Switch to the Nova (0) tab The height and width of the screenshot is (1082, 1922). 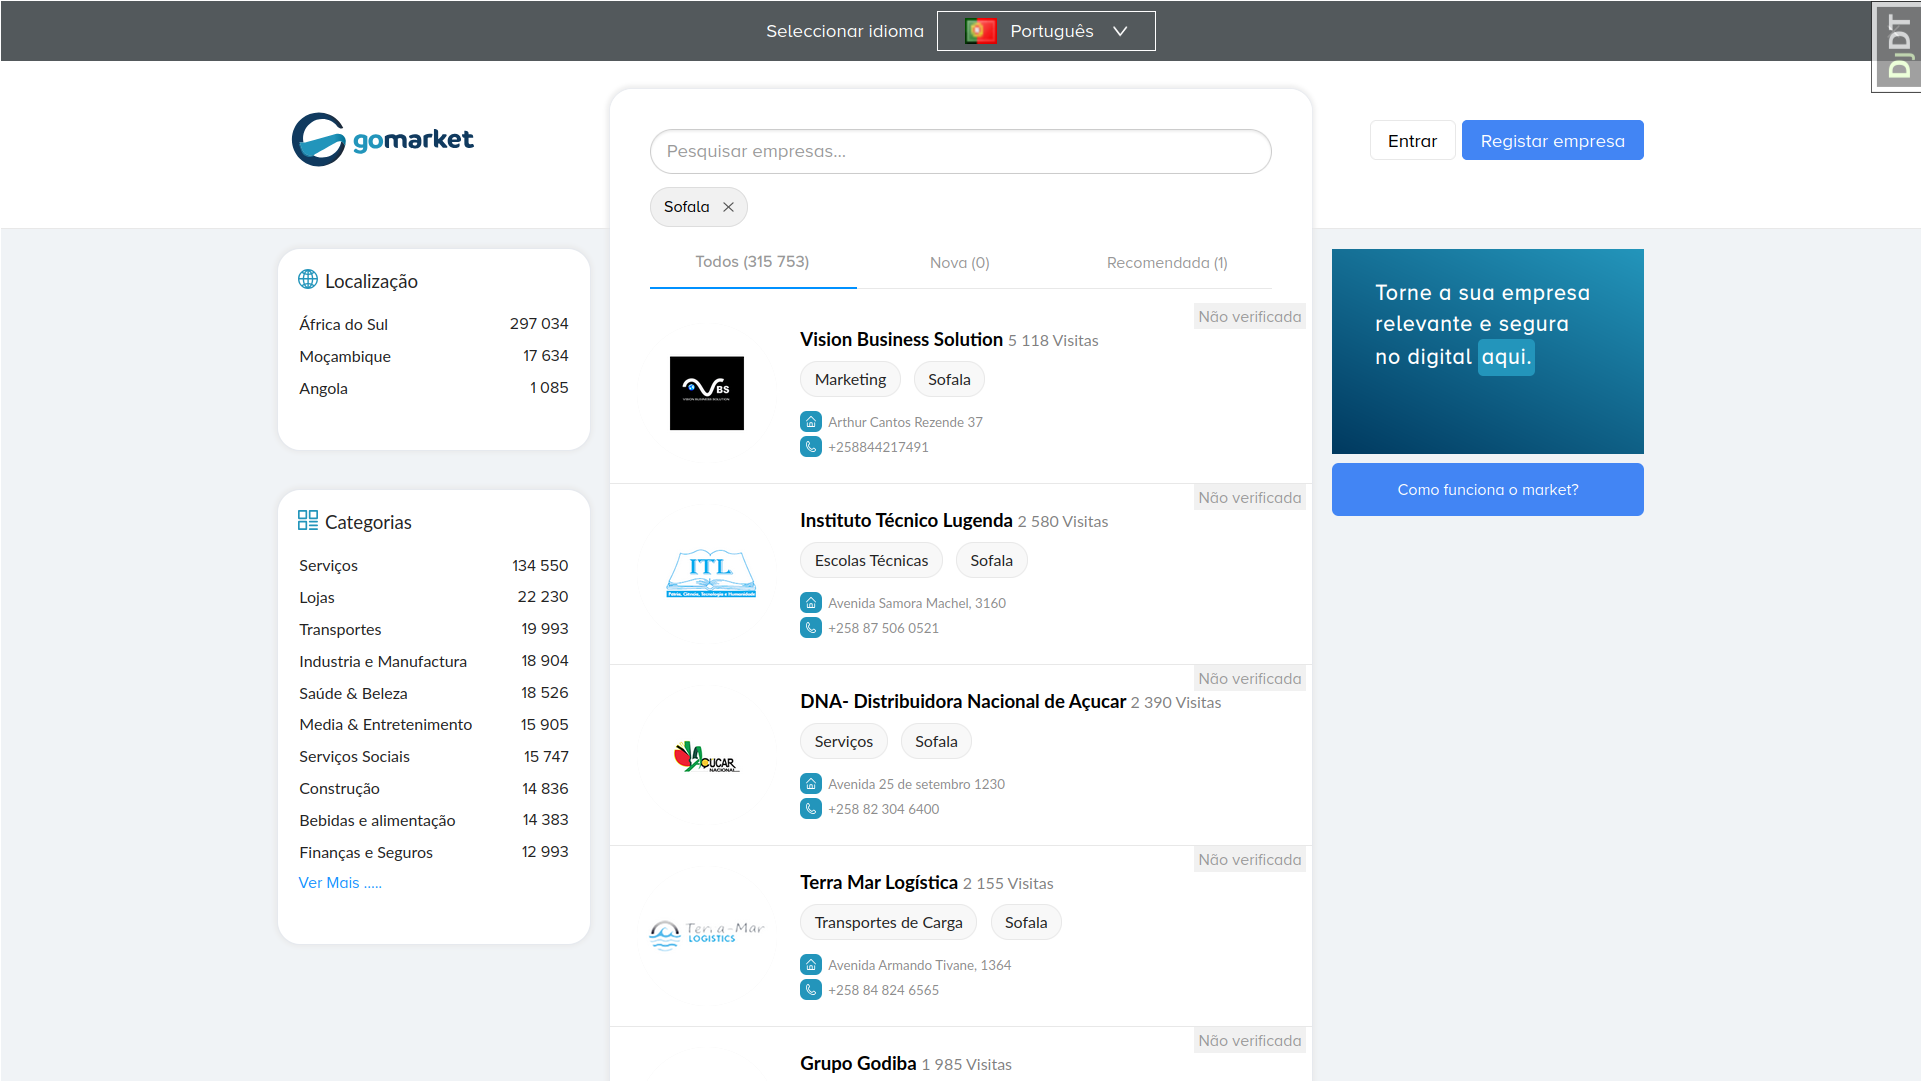(x=959, y=263)
